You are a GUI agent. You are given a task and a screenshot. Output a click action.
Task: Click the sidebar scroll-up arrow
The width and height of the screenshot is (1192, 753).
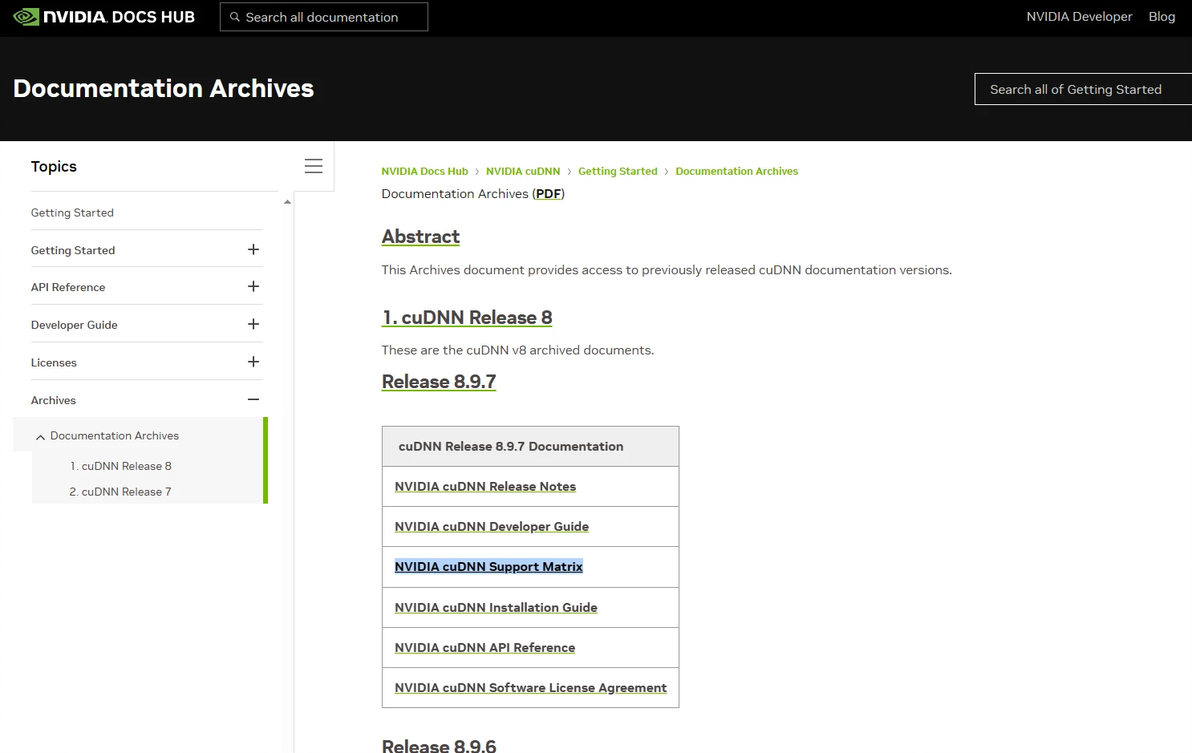click(287, 202)
